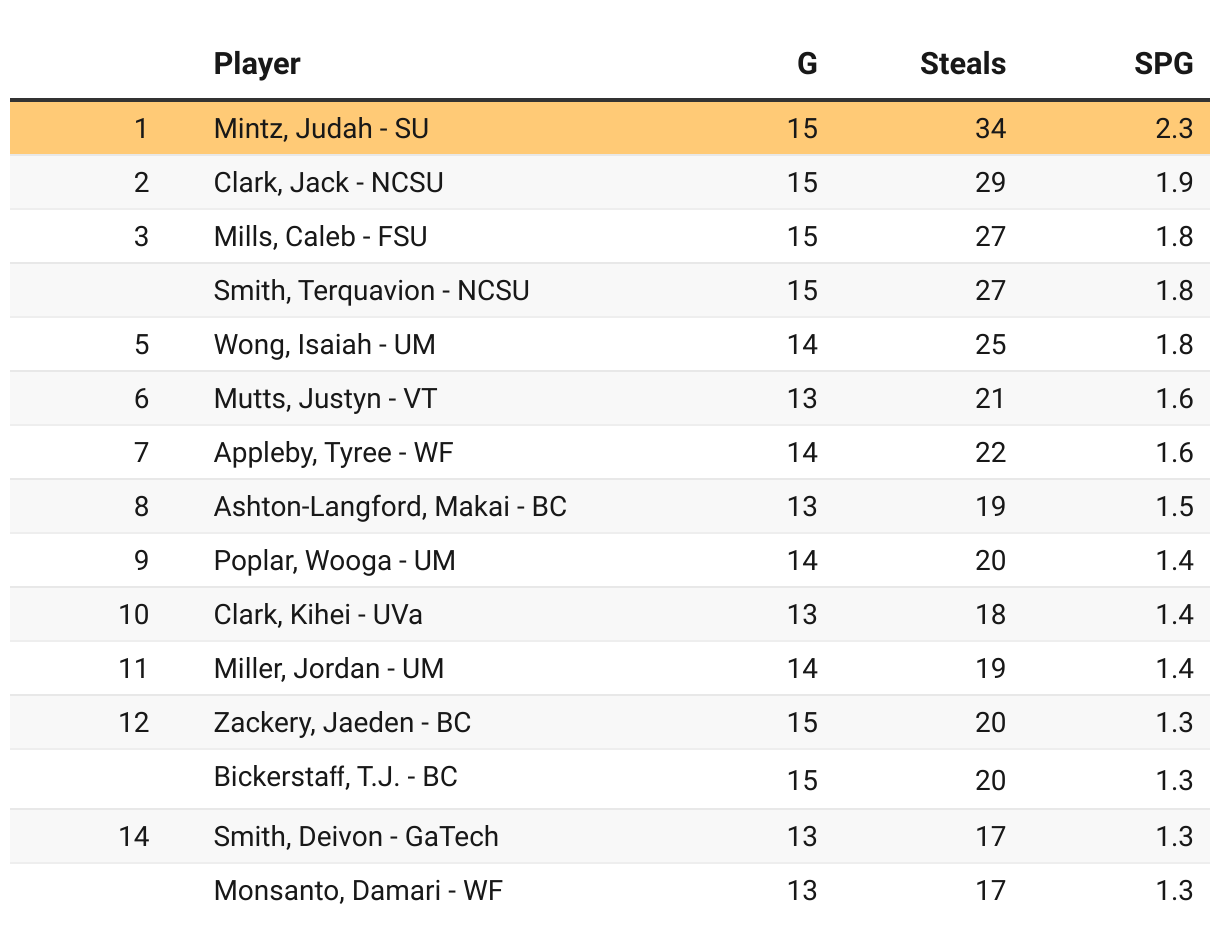Click Mutts, Justyn - VT name

325,398
